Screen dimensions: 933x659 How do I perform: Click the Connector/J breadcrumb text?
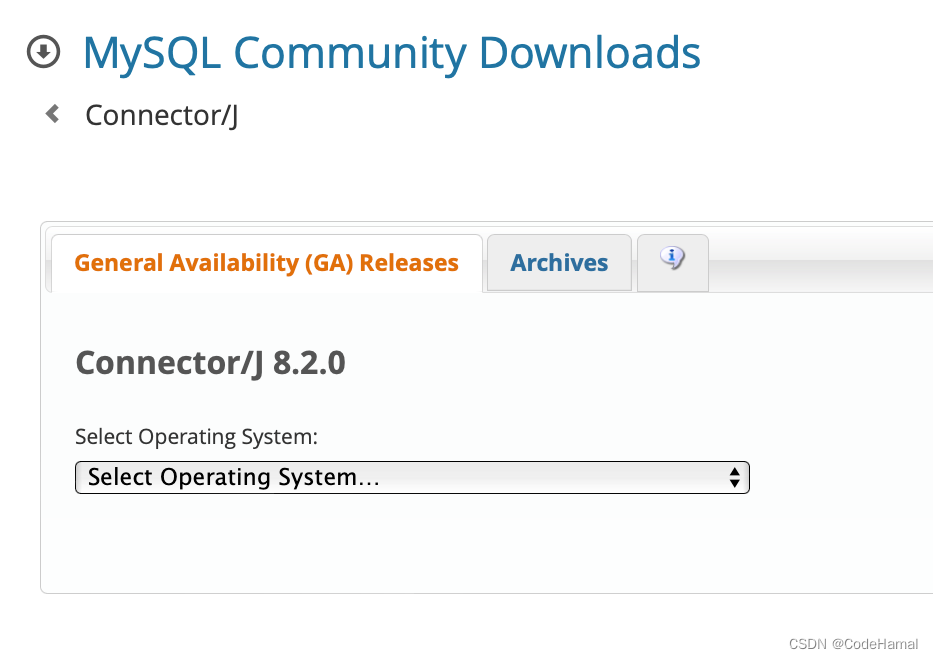[162, 115]
